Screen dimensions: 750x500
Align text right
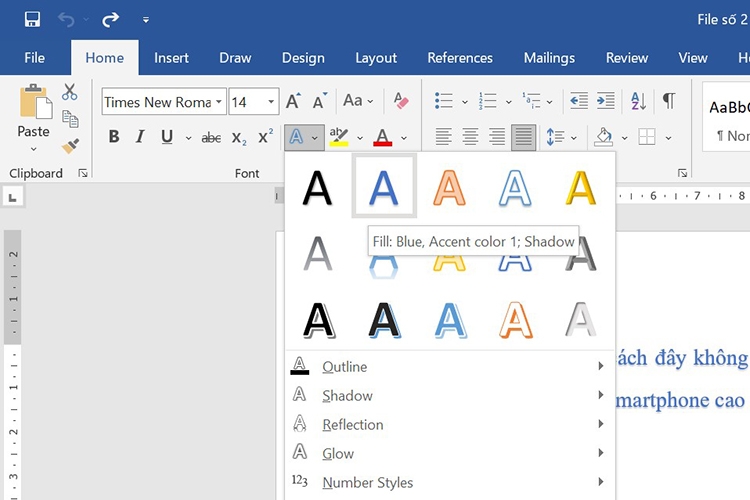(x=497, y=137)
